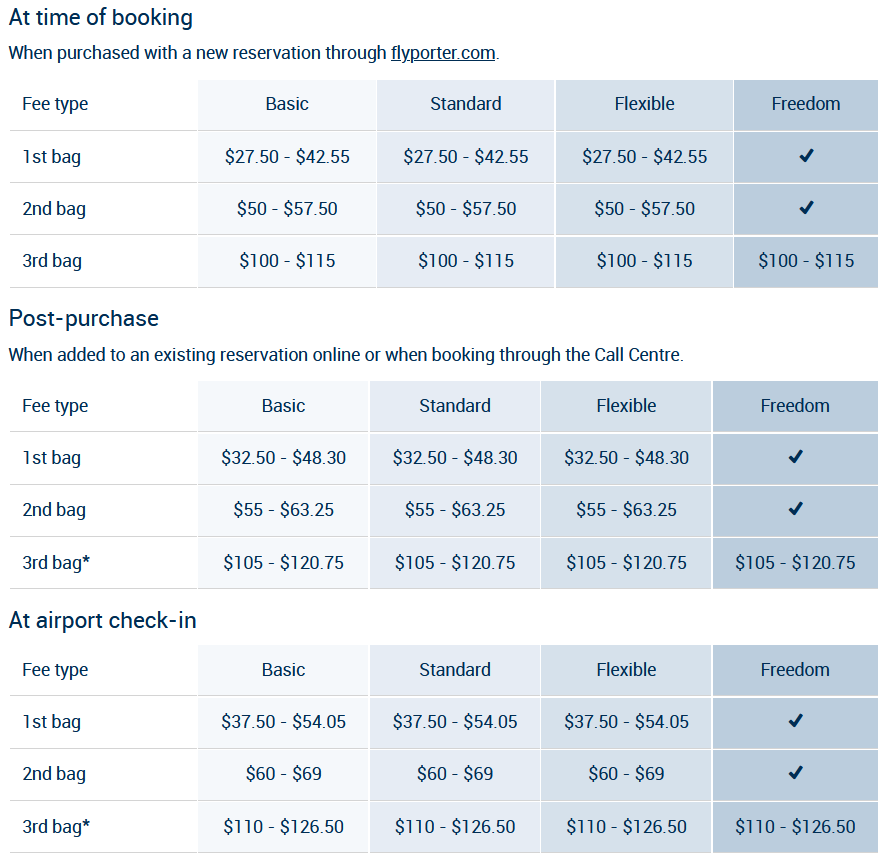Click Standard 2nd bag fee $55 - $63.25
Viewport: 884px width, 855px height.
point(455,510)
